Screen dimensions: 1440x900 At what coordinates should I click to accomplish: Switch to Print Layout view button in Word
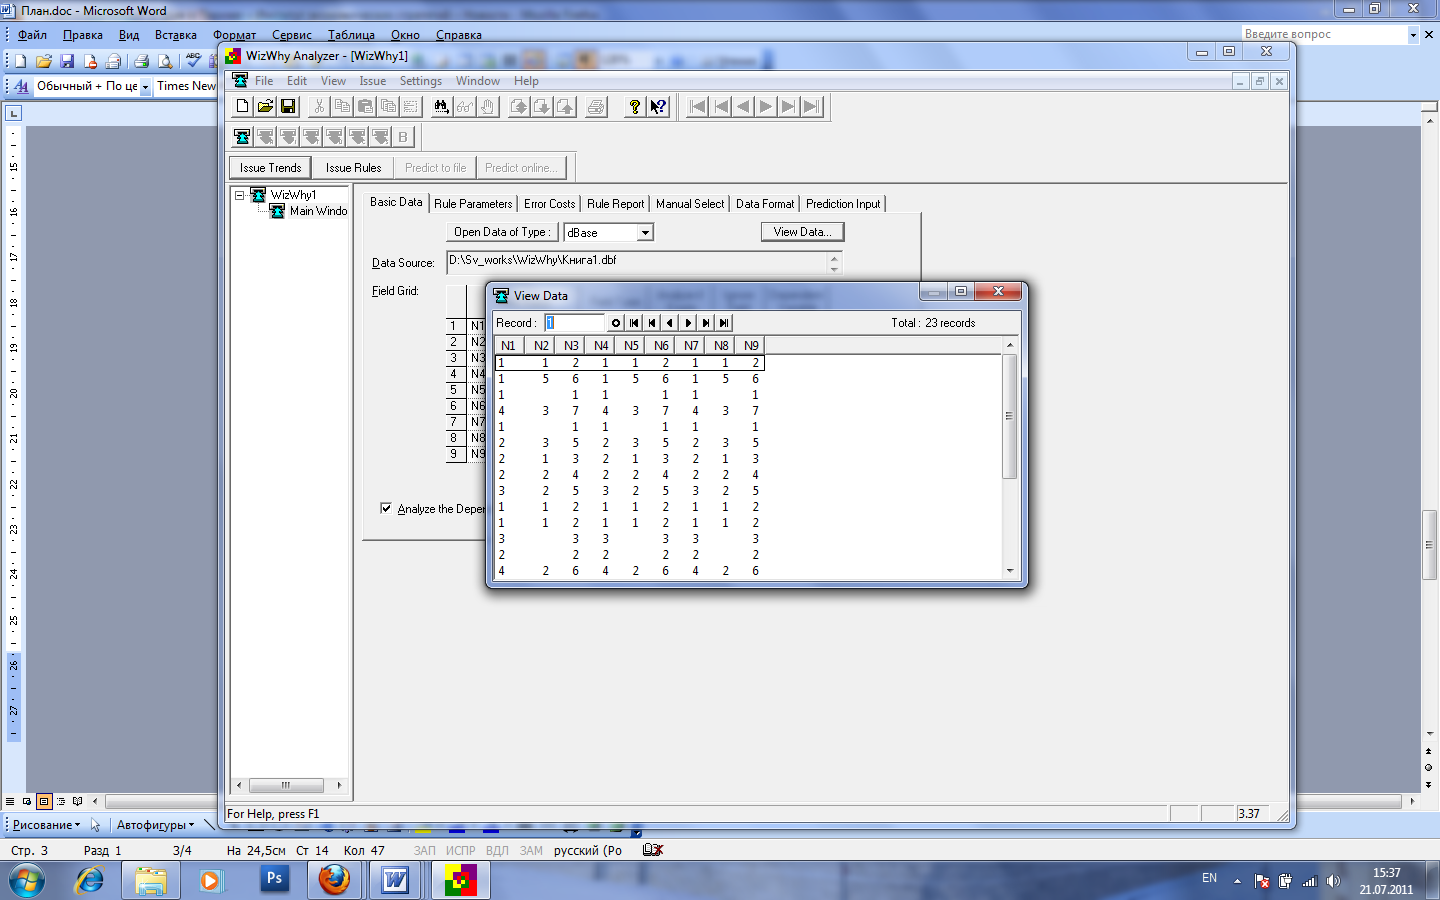[x=44, y=801]
